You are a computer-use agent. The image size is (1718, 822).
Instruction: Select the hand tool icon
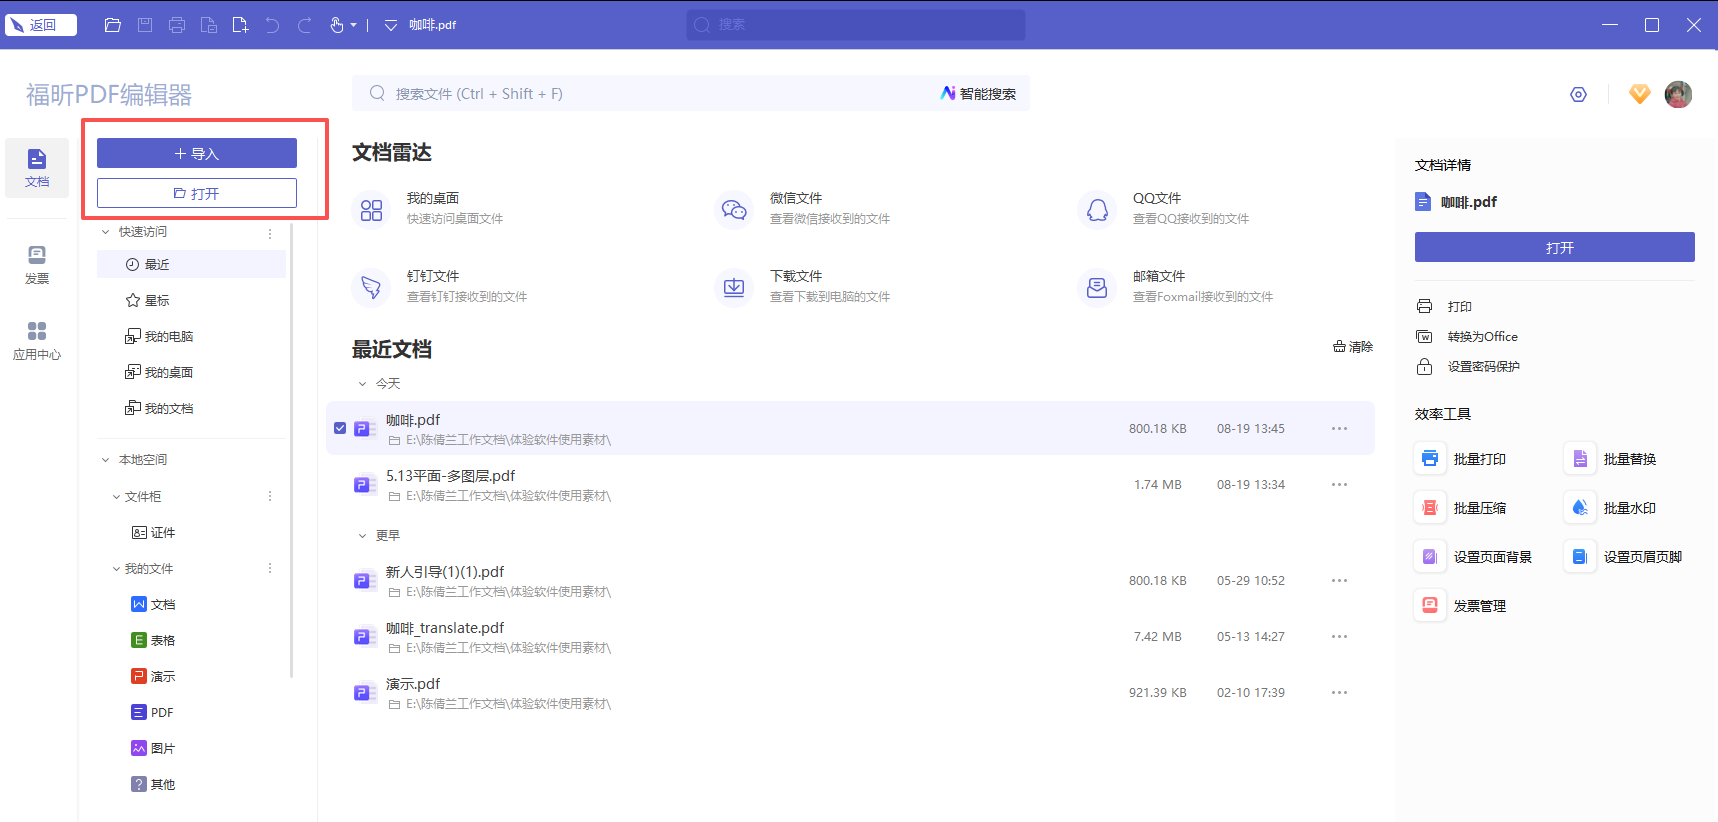click(337, 25)
